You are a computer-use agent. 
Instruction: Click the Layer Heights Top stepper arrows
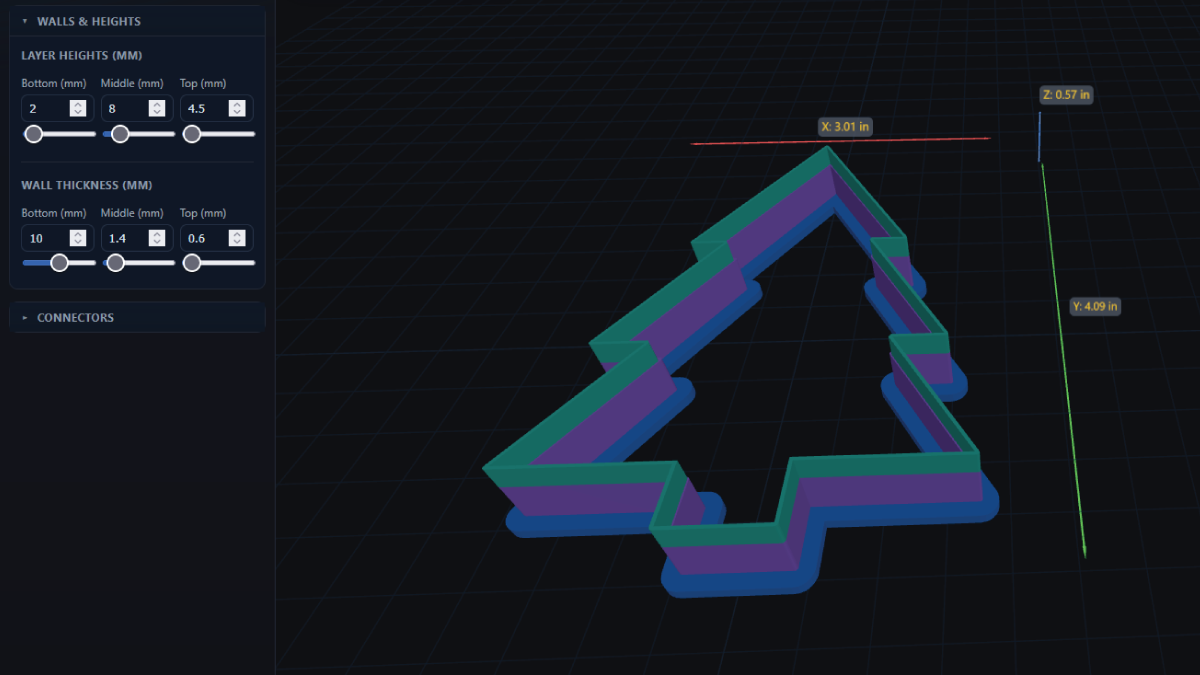point(237,108)
